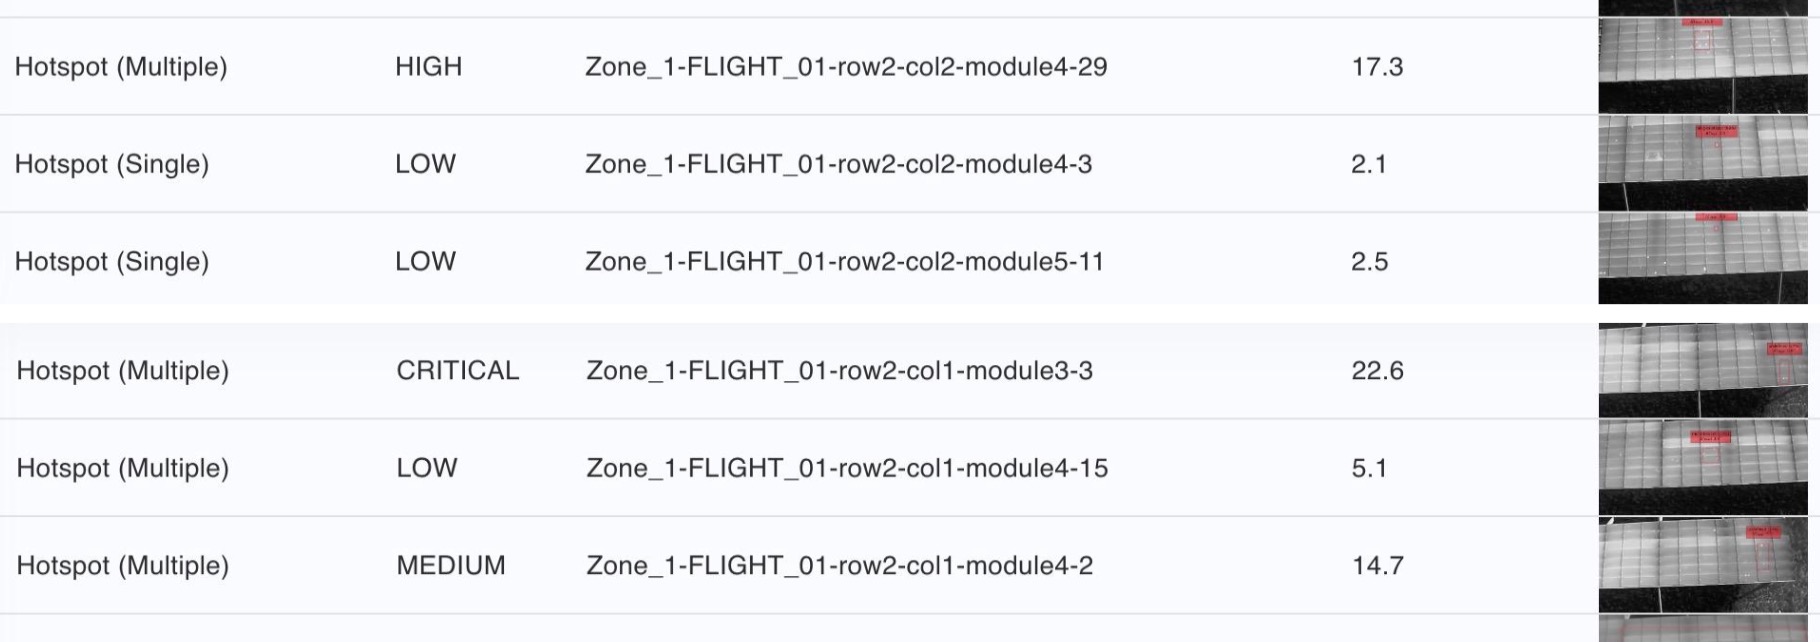Select Zone_1-FLIGHT_01-row2-col2-module4-29 identifier

(846, 67)
